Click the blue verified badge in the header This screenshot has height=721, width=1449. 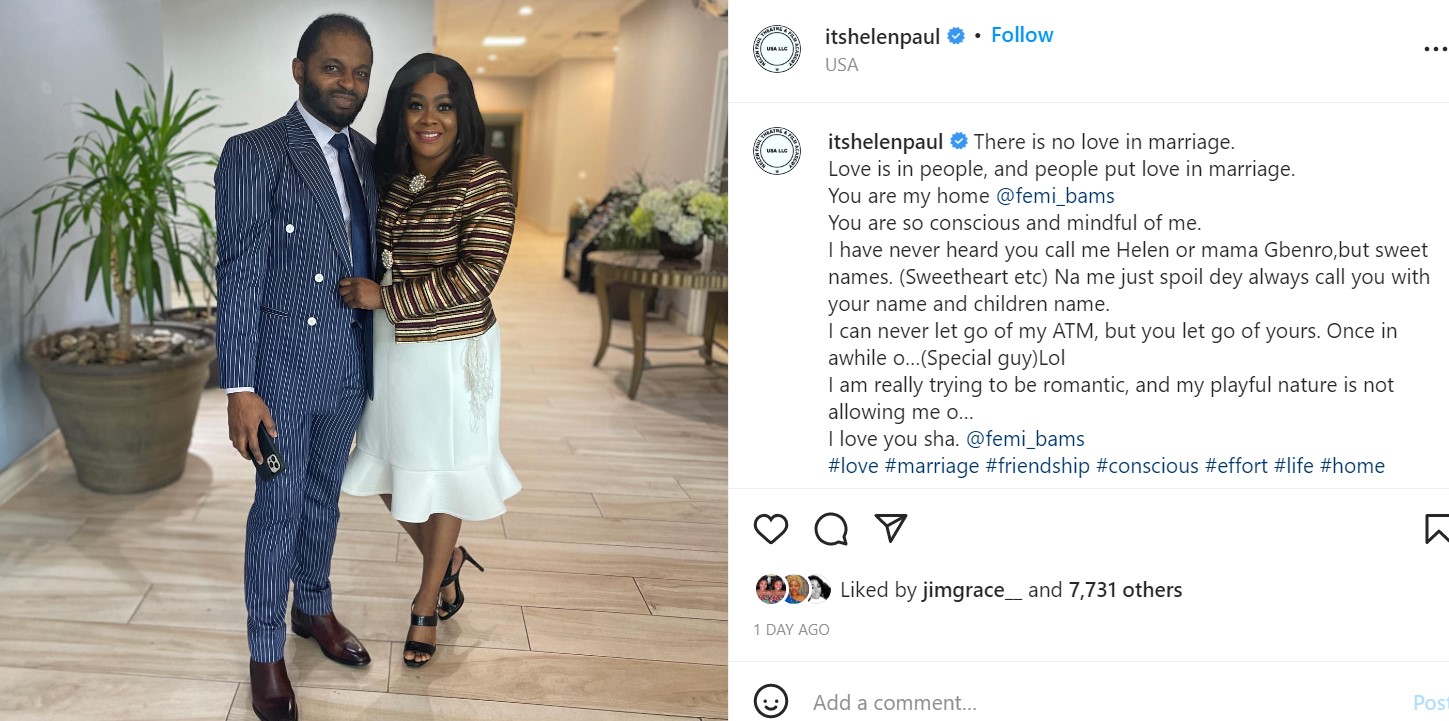pos(956,36)
